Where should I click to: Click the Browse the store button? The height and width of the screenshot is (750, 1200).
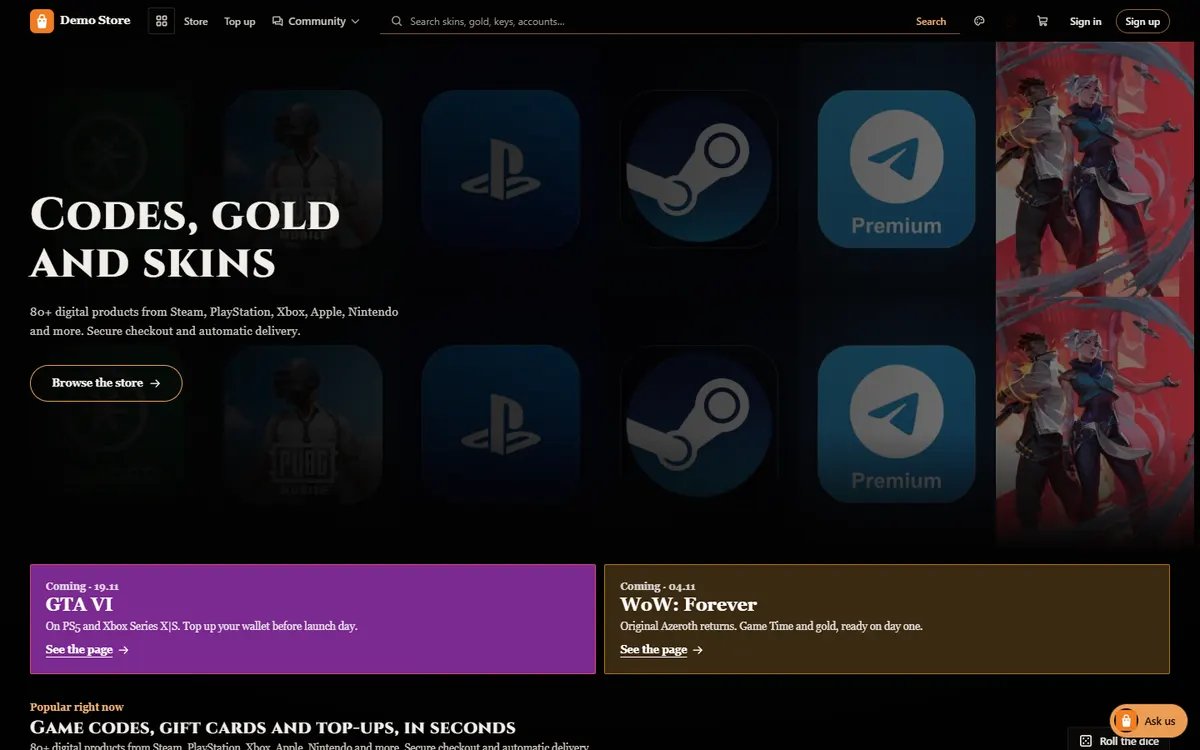coord(106,383)
